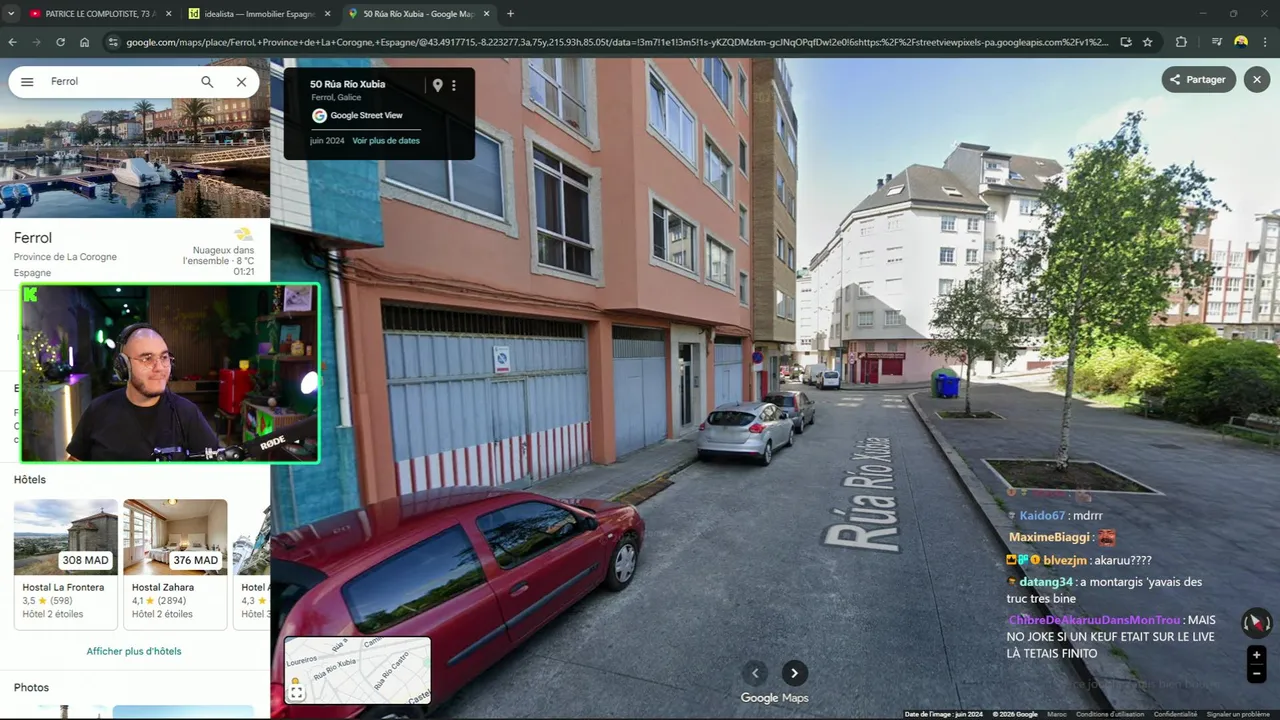Viewport: 1280px width, 720px height.
Task: Open the Google Maps hamburger menu
Action: coord(27,82)
